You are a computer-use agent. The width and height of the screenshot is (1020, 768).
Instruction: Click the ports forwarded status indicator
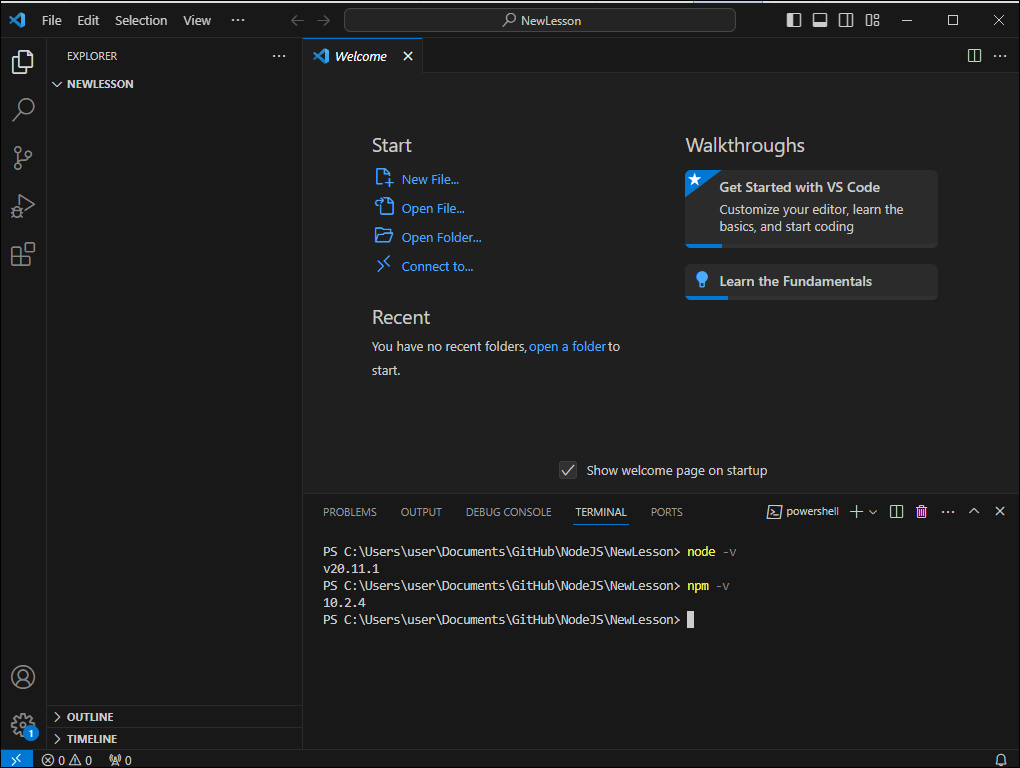click(120, 760)
